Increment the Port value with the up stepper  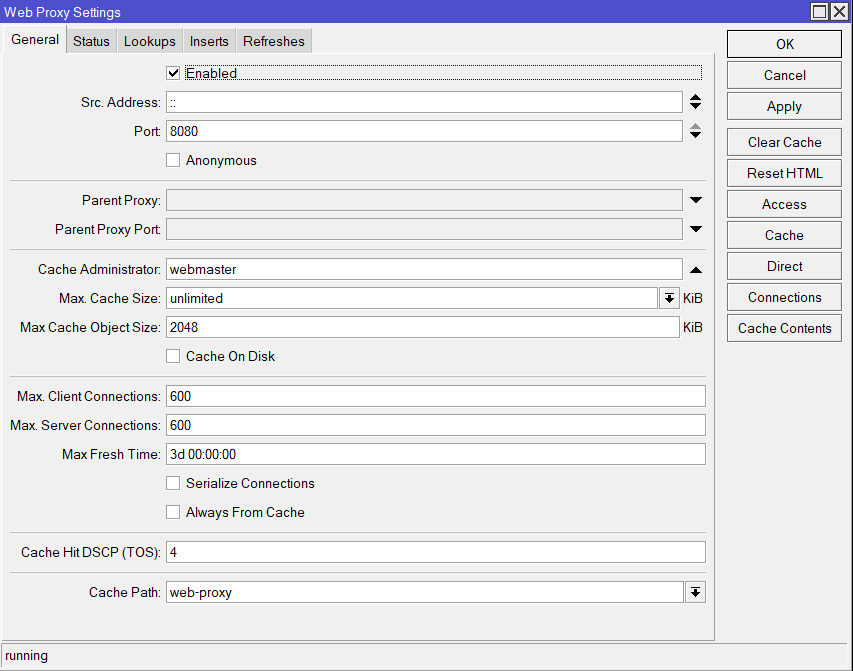coord(695,126)
